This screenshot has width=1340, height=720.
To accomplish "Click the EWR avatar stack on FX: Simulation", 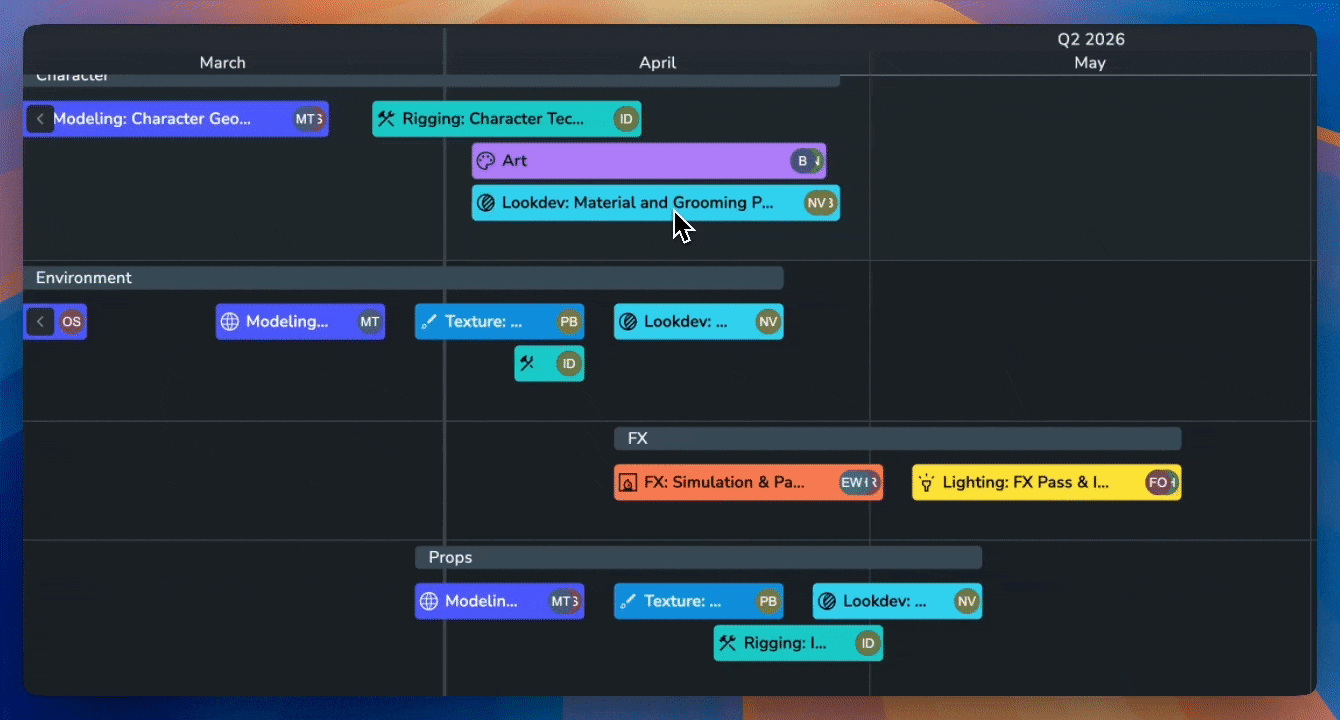I will pos(858,482).
